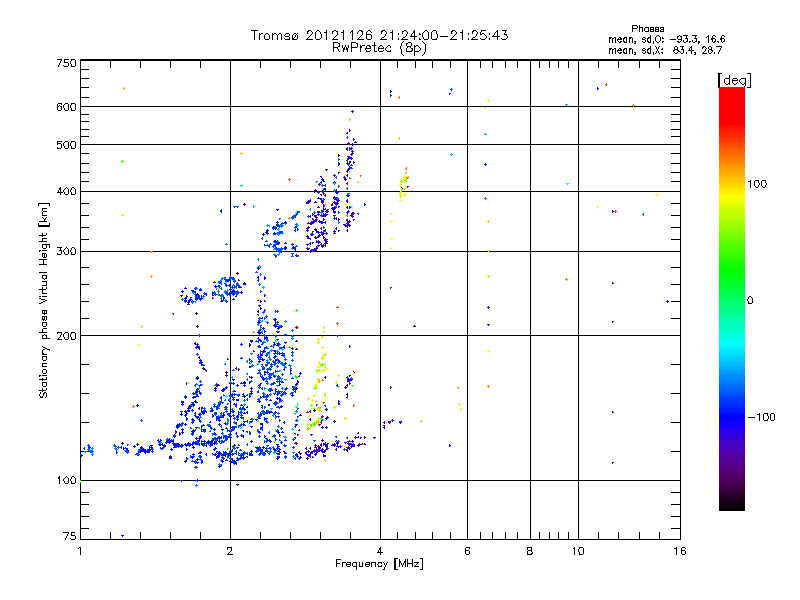Click the y-axis tick label '400'
The height and width of the screenshot is (600, 800).
(x=66, y=192)
